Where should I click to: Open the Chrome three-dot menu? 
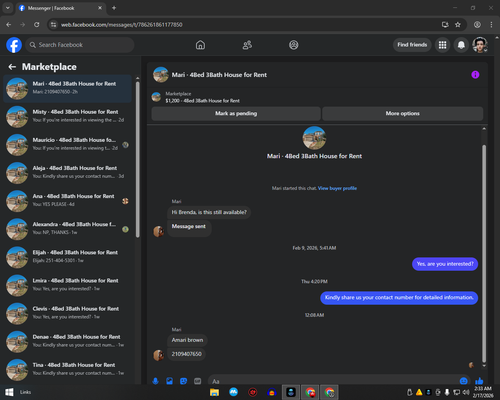pyautogui.click(x=491, y=25)
